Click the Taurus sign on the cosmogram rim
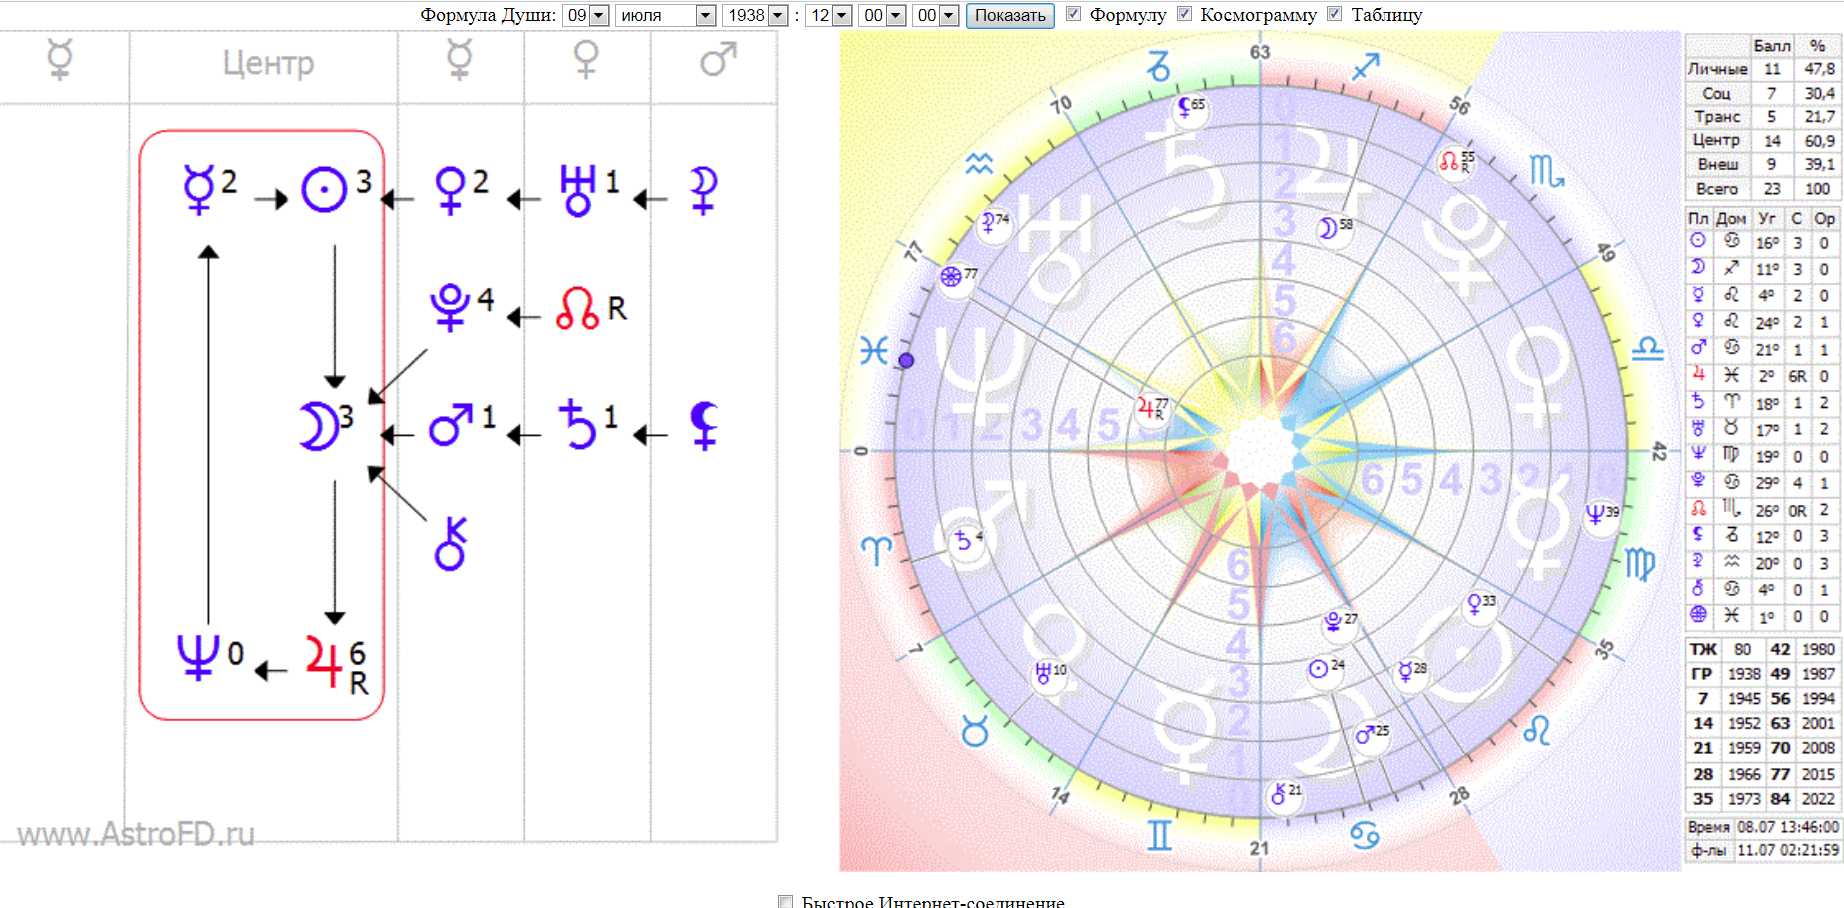 975,731
